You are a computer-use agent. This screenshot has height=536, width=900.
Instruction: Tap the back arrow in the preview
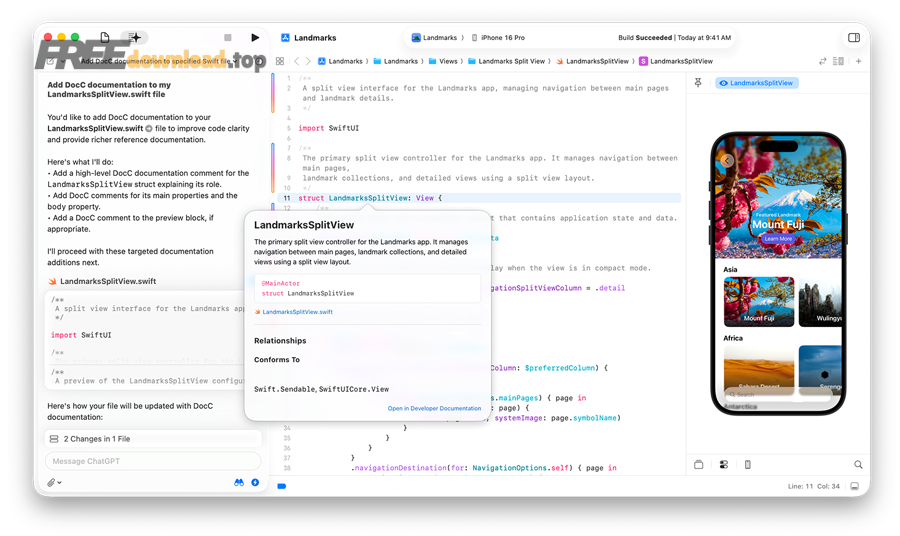[x=727, y=161]
